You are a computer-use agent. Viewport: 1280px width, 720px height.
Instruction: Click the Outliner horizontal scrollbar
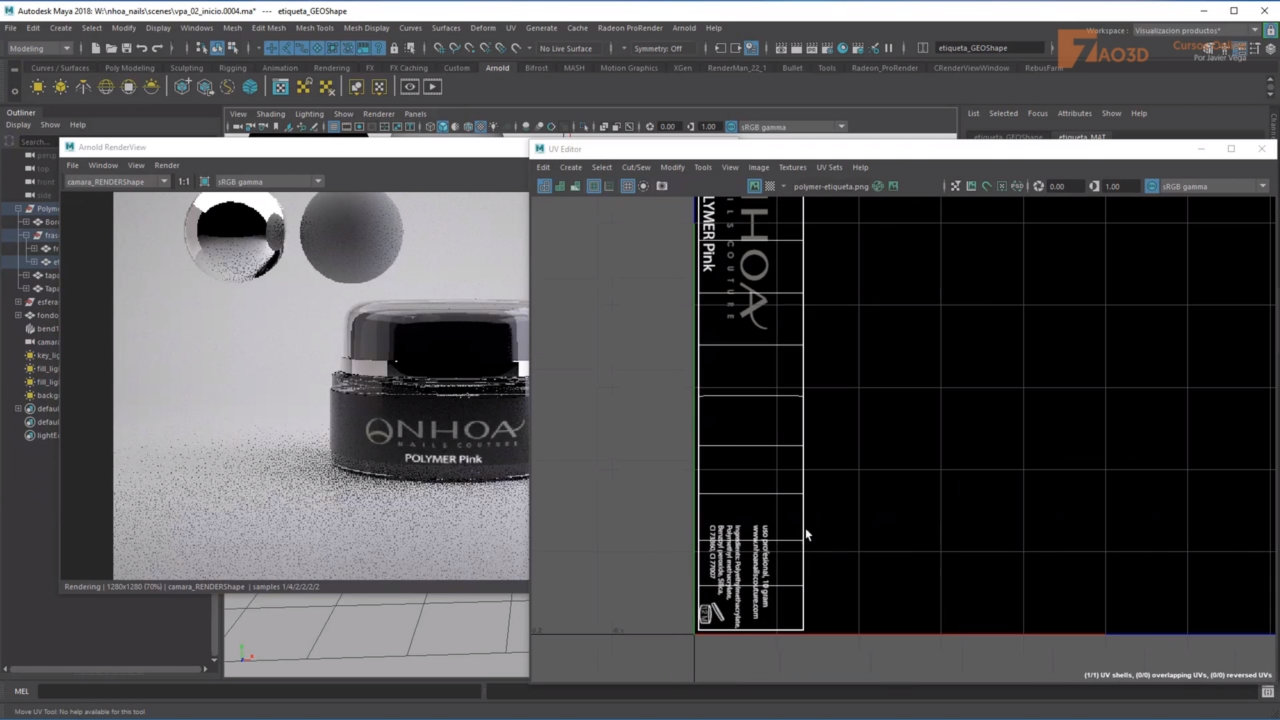point(105,668)
